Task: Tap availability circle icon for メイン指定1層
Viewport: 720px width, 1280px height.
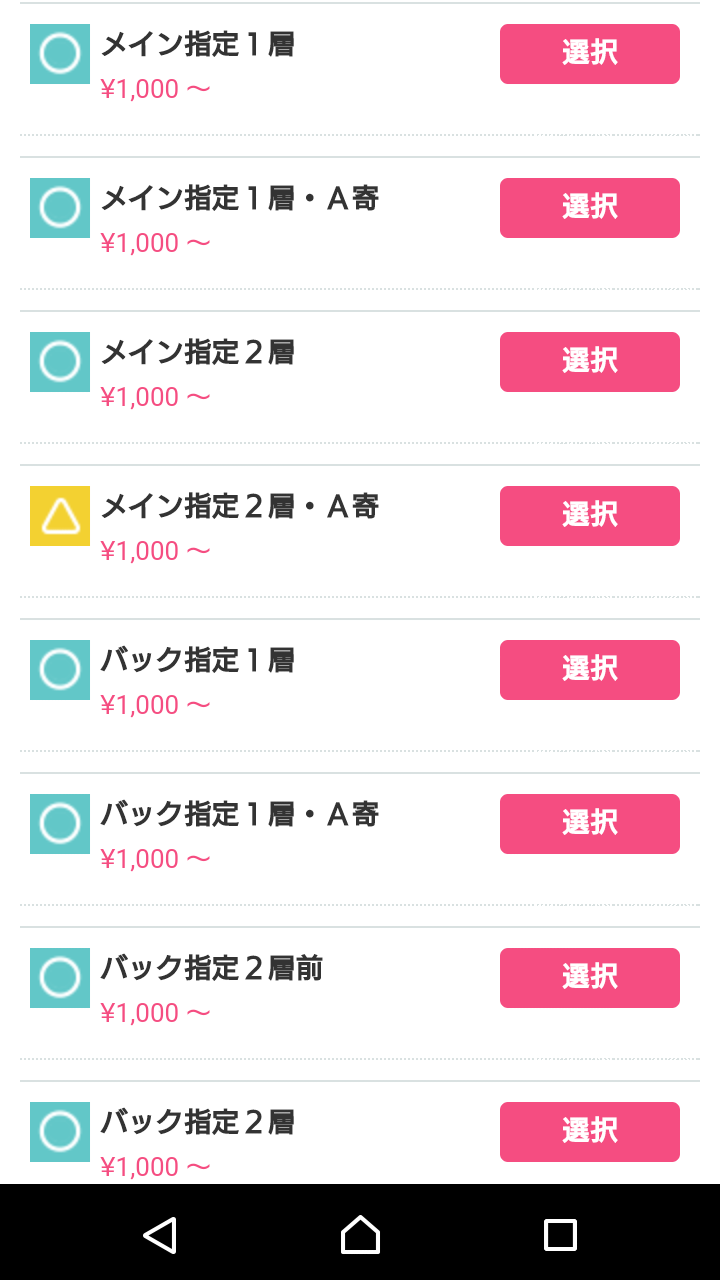Action: (60, 54)
